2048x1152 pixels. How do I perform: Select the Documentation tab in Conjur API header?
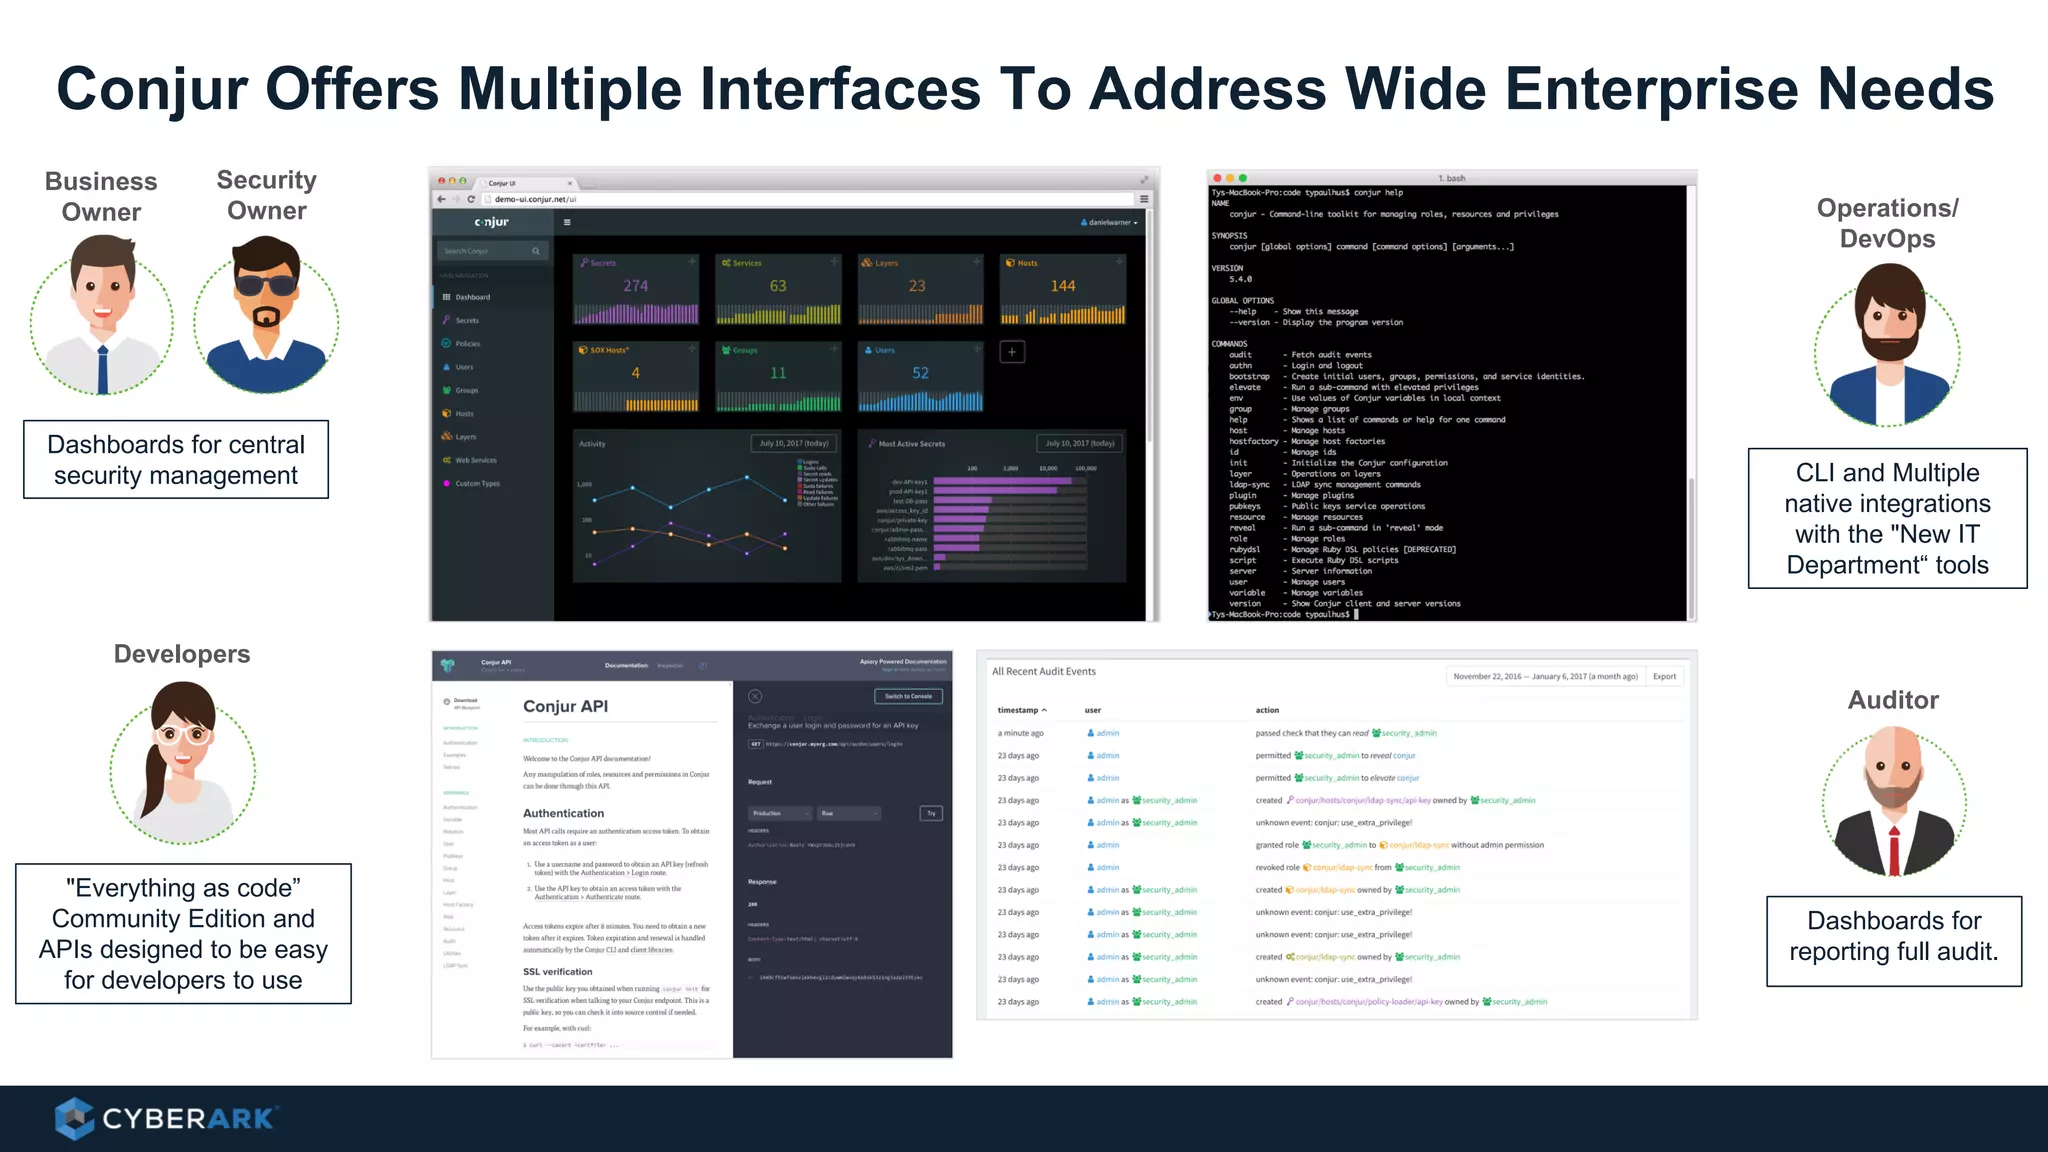coord(626,665)
